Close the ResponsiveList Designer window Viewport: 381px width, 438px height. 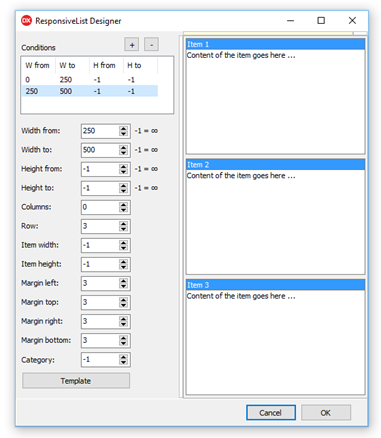352,21
